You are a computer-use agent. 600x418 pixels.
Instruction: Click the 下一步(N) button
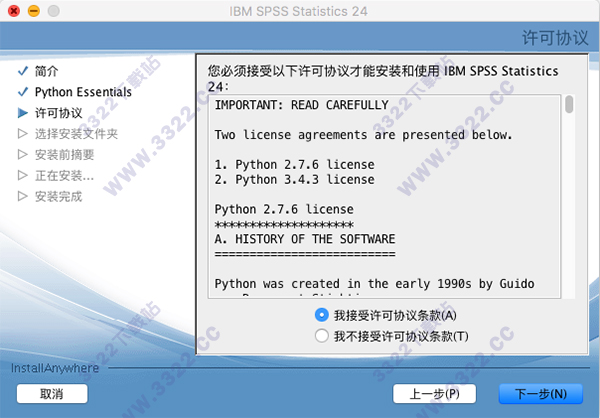540,394
